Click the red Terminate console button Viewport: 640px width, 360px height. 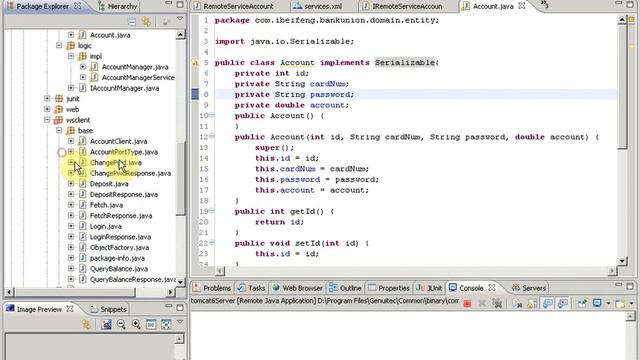click(x=467, y=304)
